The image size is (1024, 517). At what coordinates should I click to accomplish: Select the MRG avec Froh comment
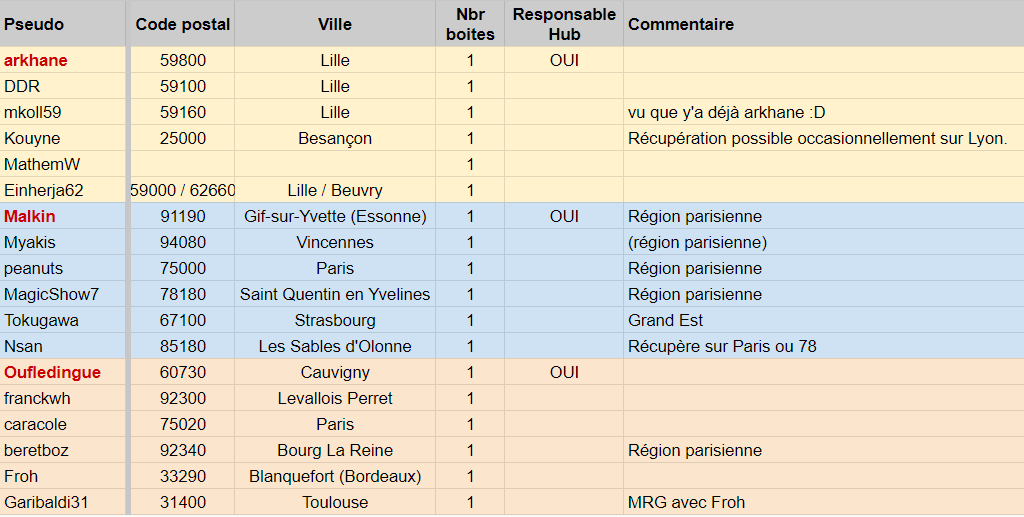coord(686,502)
